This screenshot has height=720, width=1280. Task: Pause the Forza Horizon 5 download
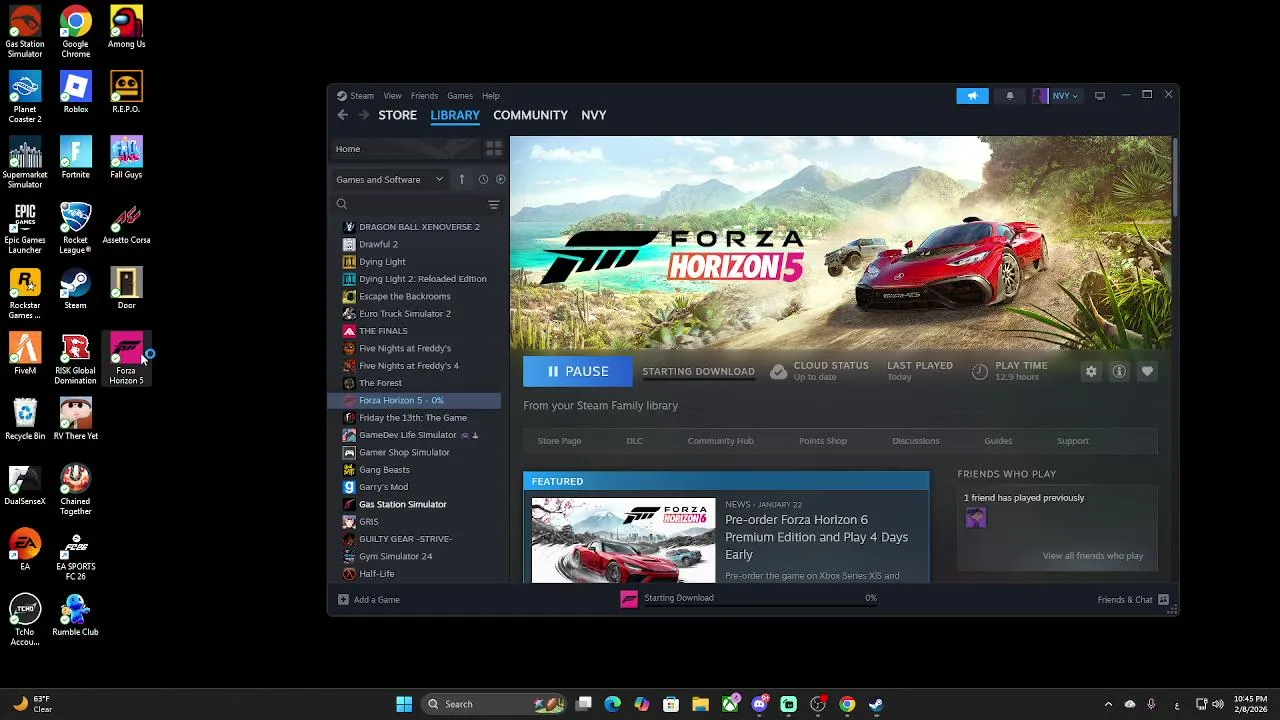578,371
